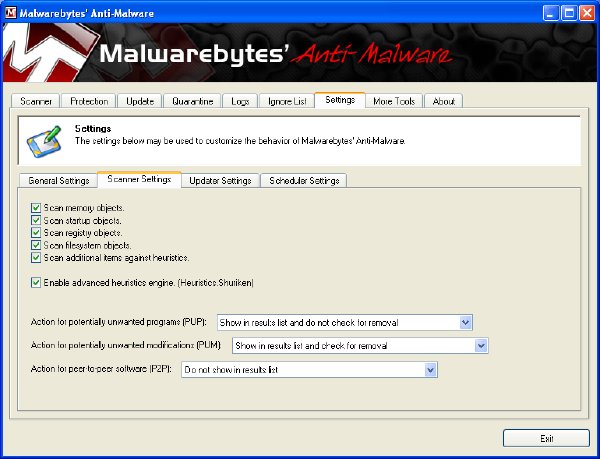
Task: Click the 'Action for potentially unwanted programs (PUP)' label
Action: point(119,322)
